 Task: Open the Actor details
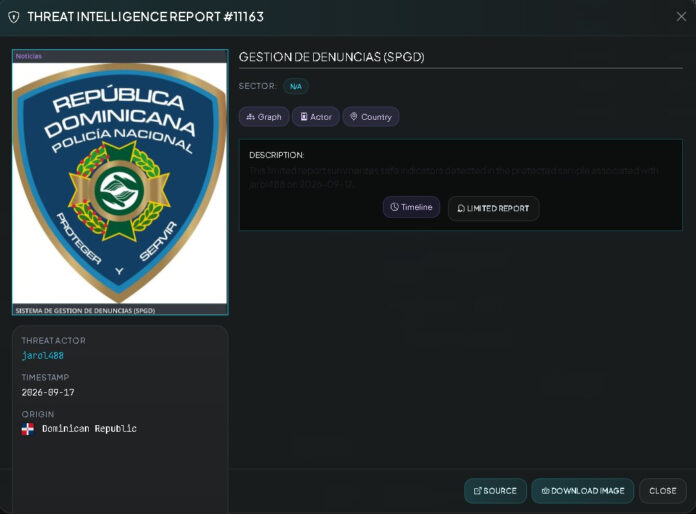(316, 117)
